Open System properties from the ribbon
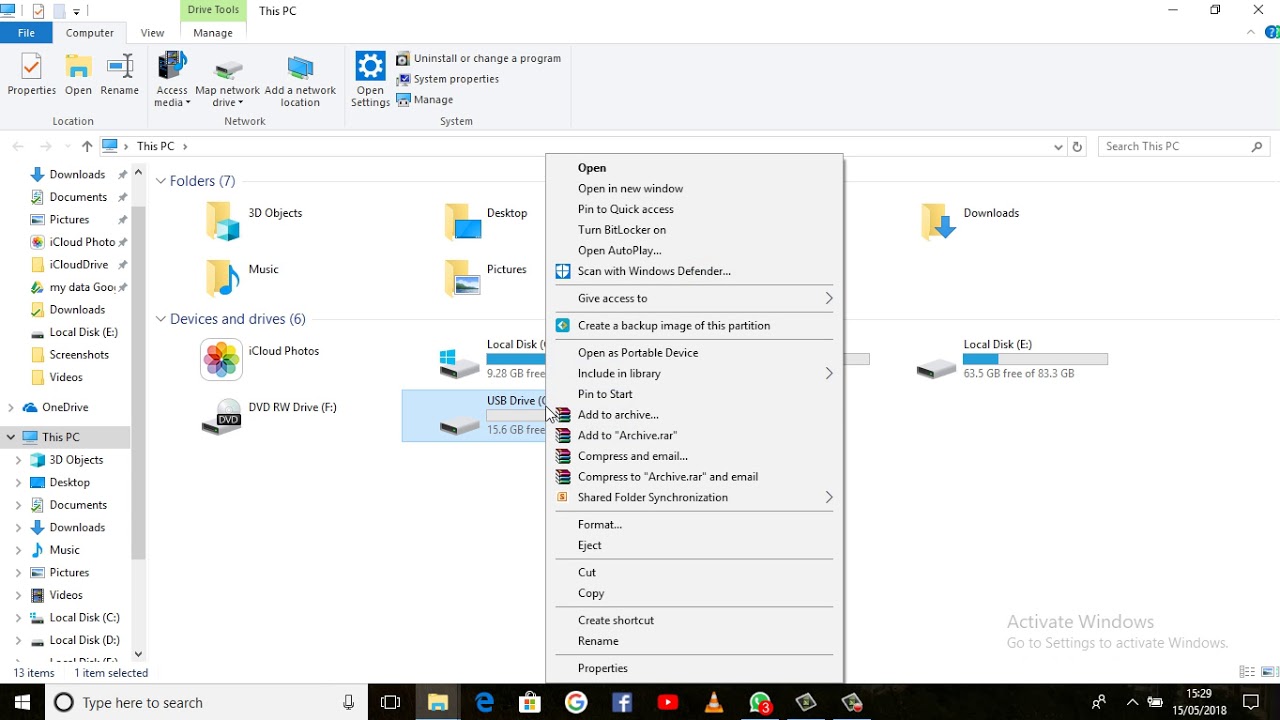 [448, 79]
